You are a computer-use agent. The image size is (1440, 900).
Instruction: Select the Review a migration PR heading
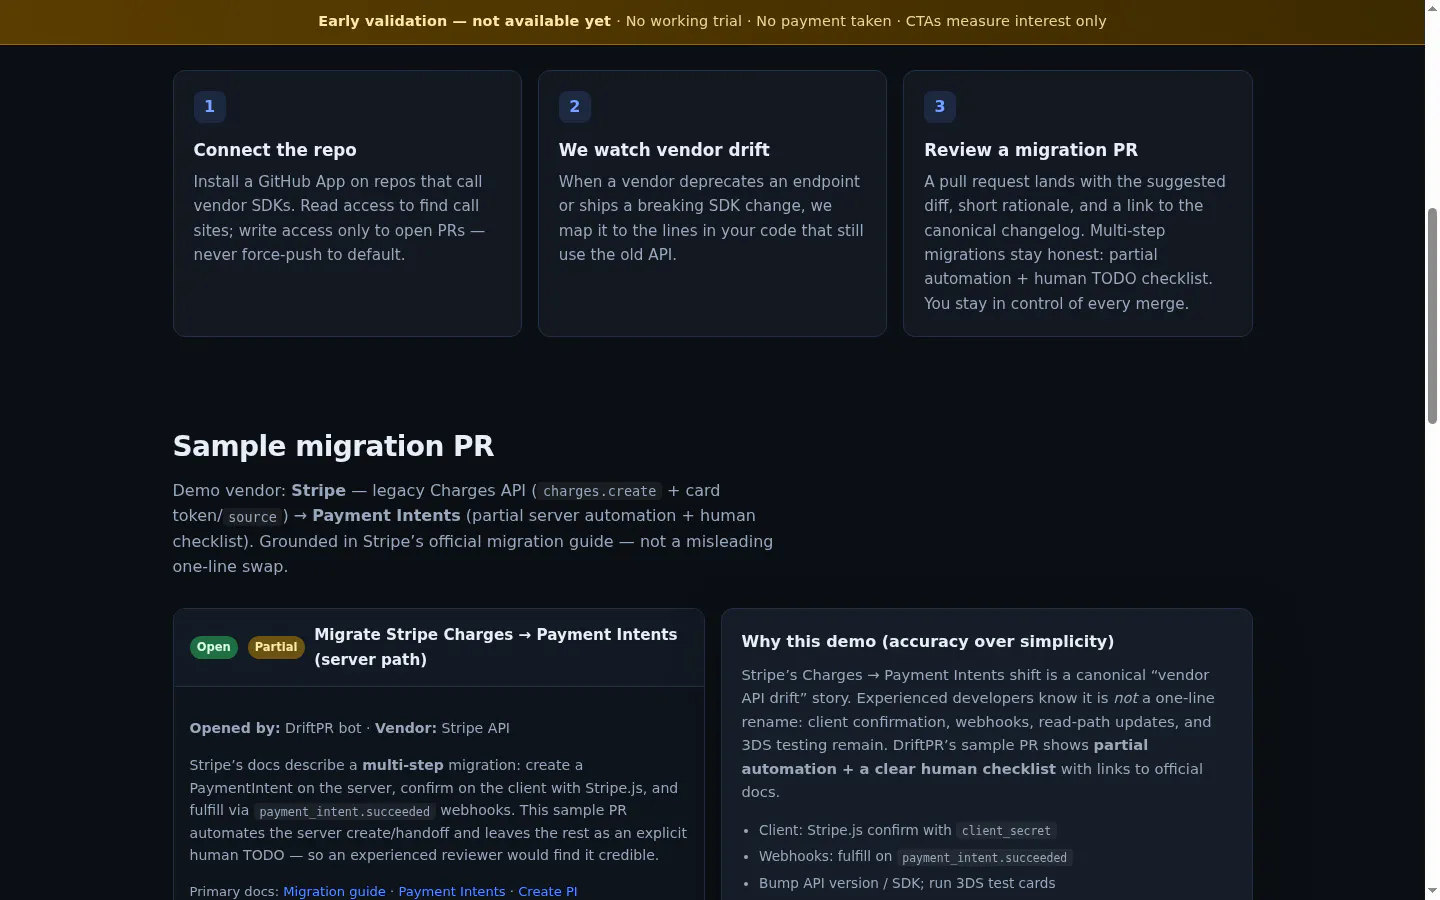pyautogui.click(x=1031, y=150)
